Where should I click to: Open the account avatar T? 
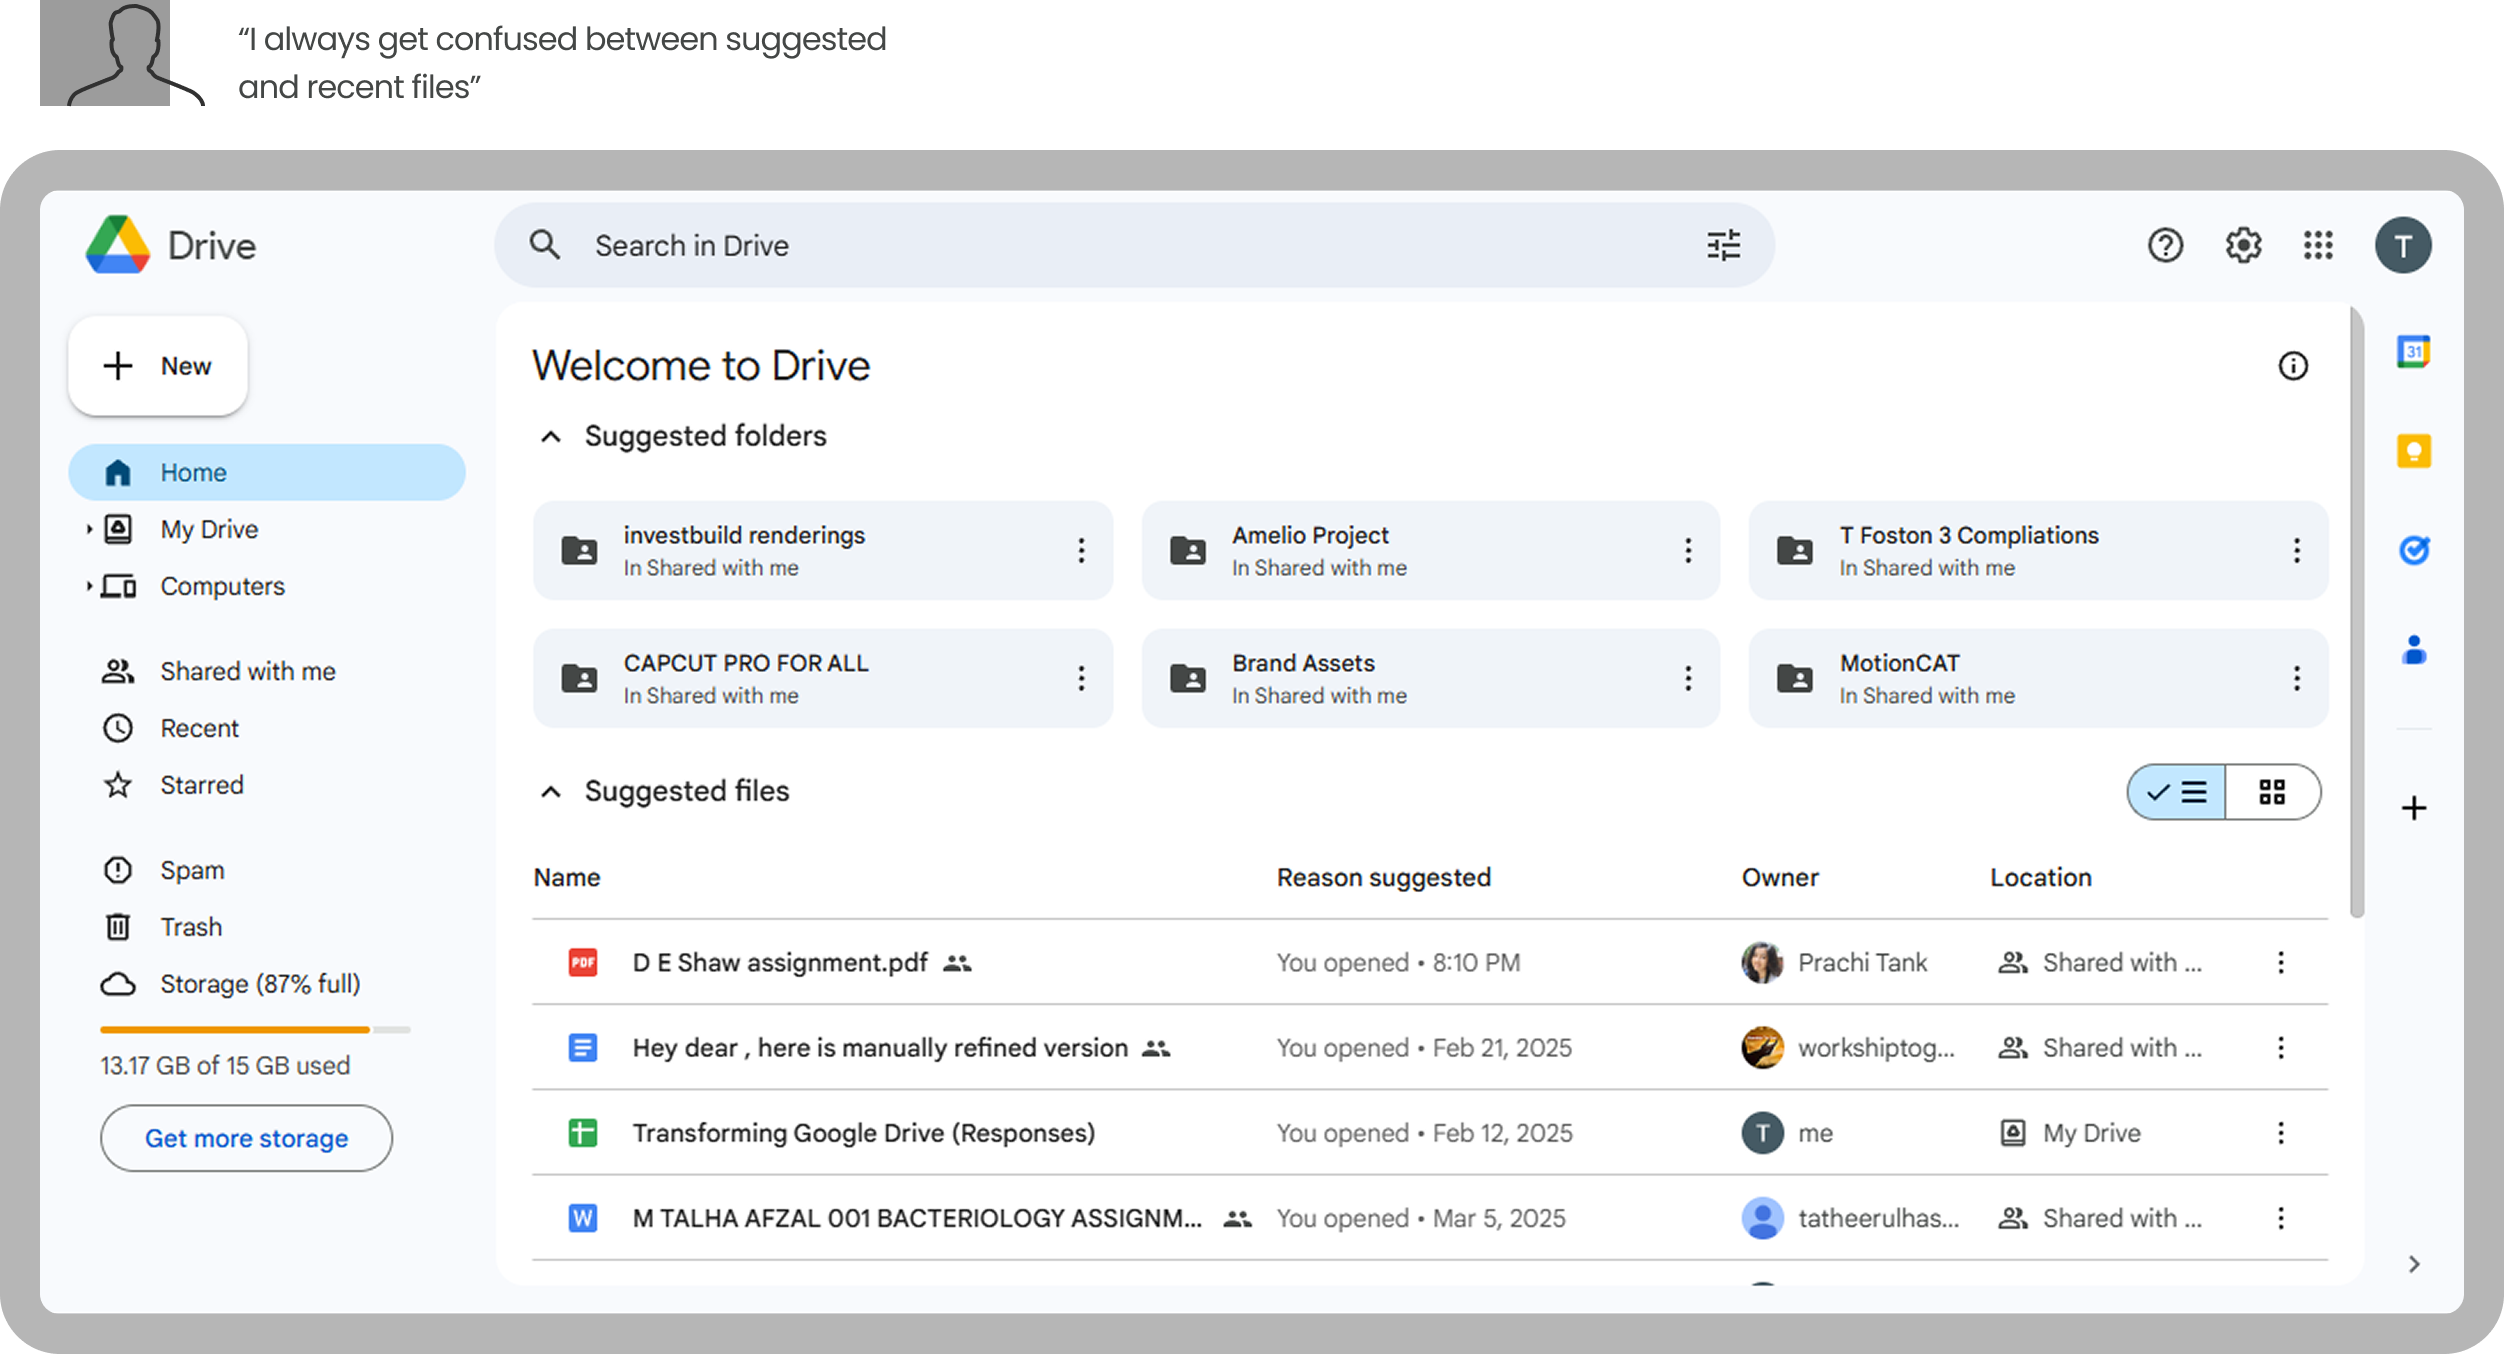tap(2403, 245)
